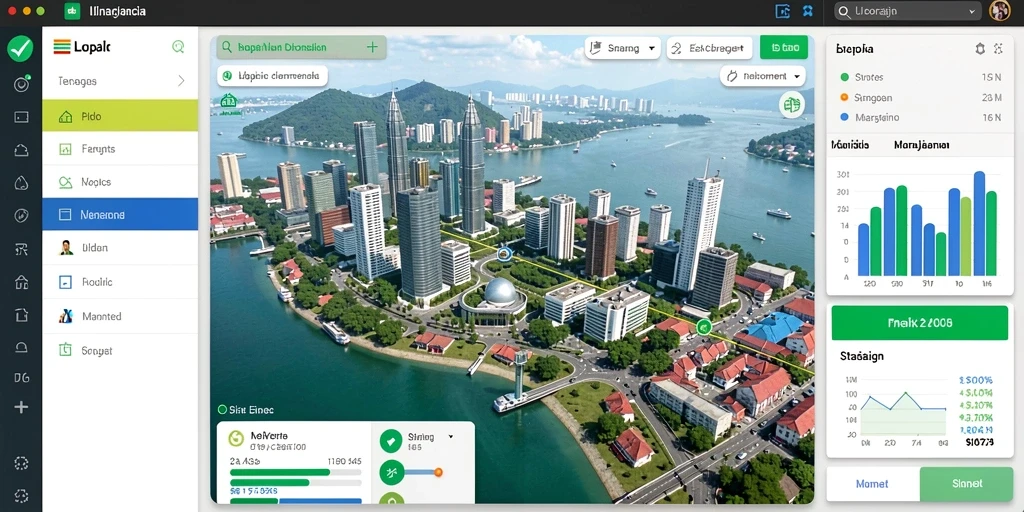Open the Nekoment dropdown on the map

(762, 76)
